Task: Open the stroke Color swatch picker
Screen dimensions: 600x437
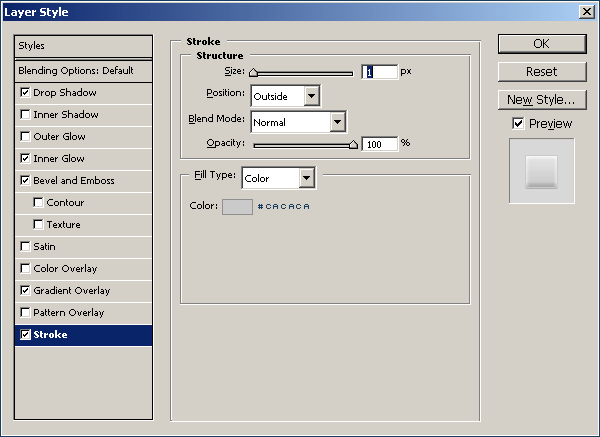Action: coord(237,207)
